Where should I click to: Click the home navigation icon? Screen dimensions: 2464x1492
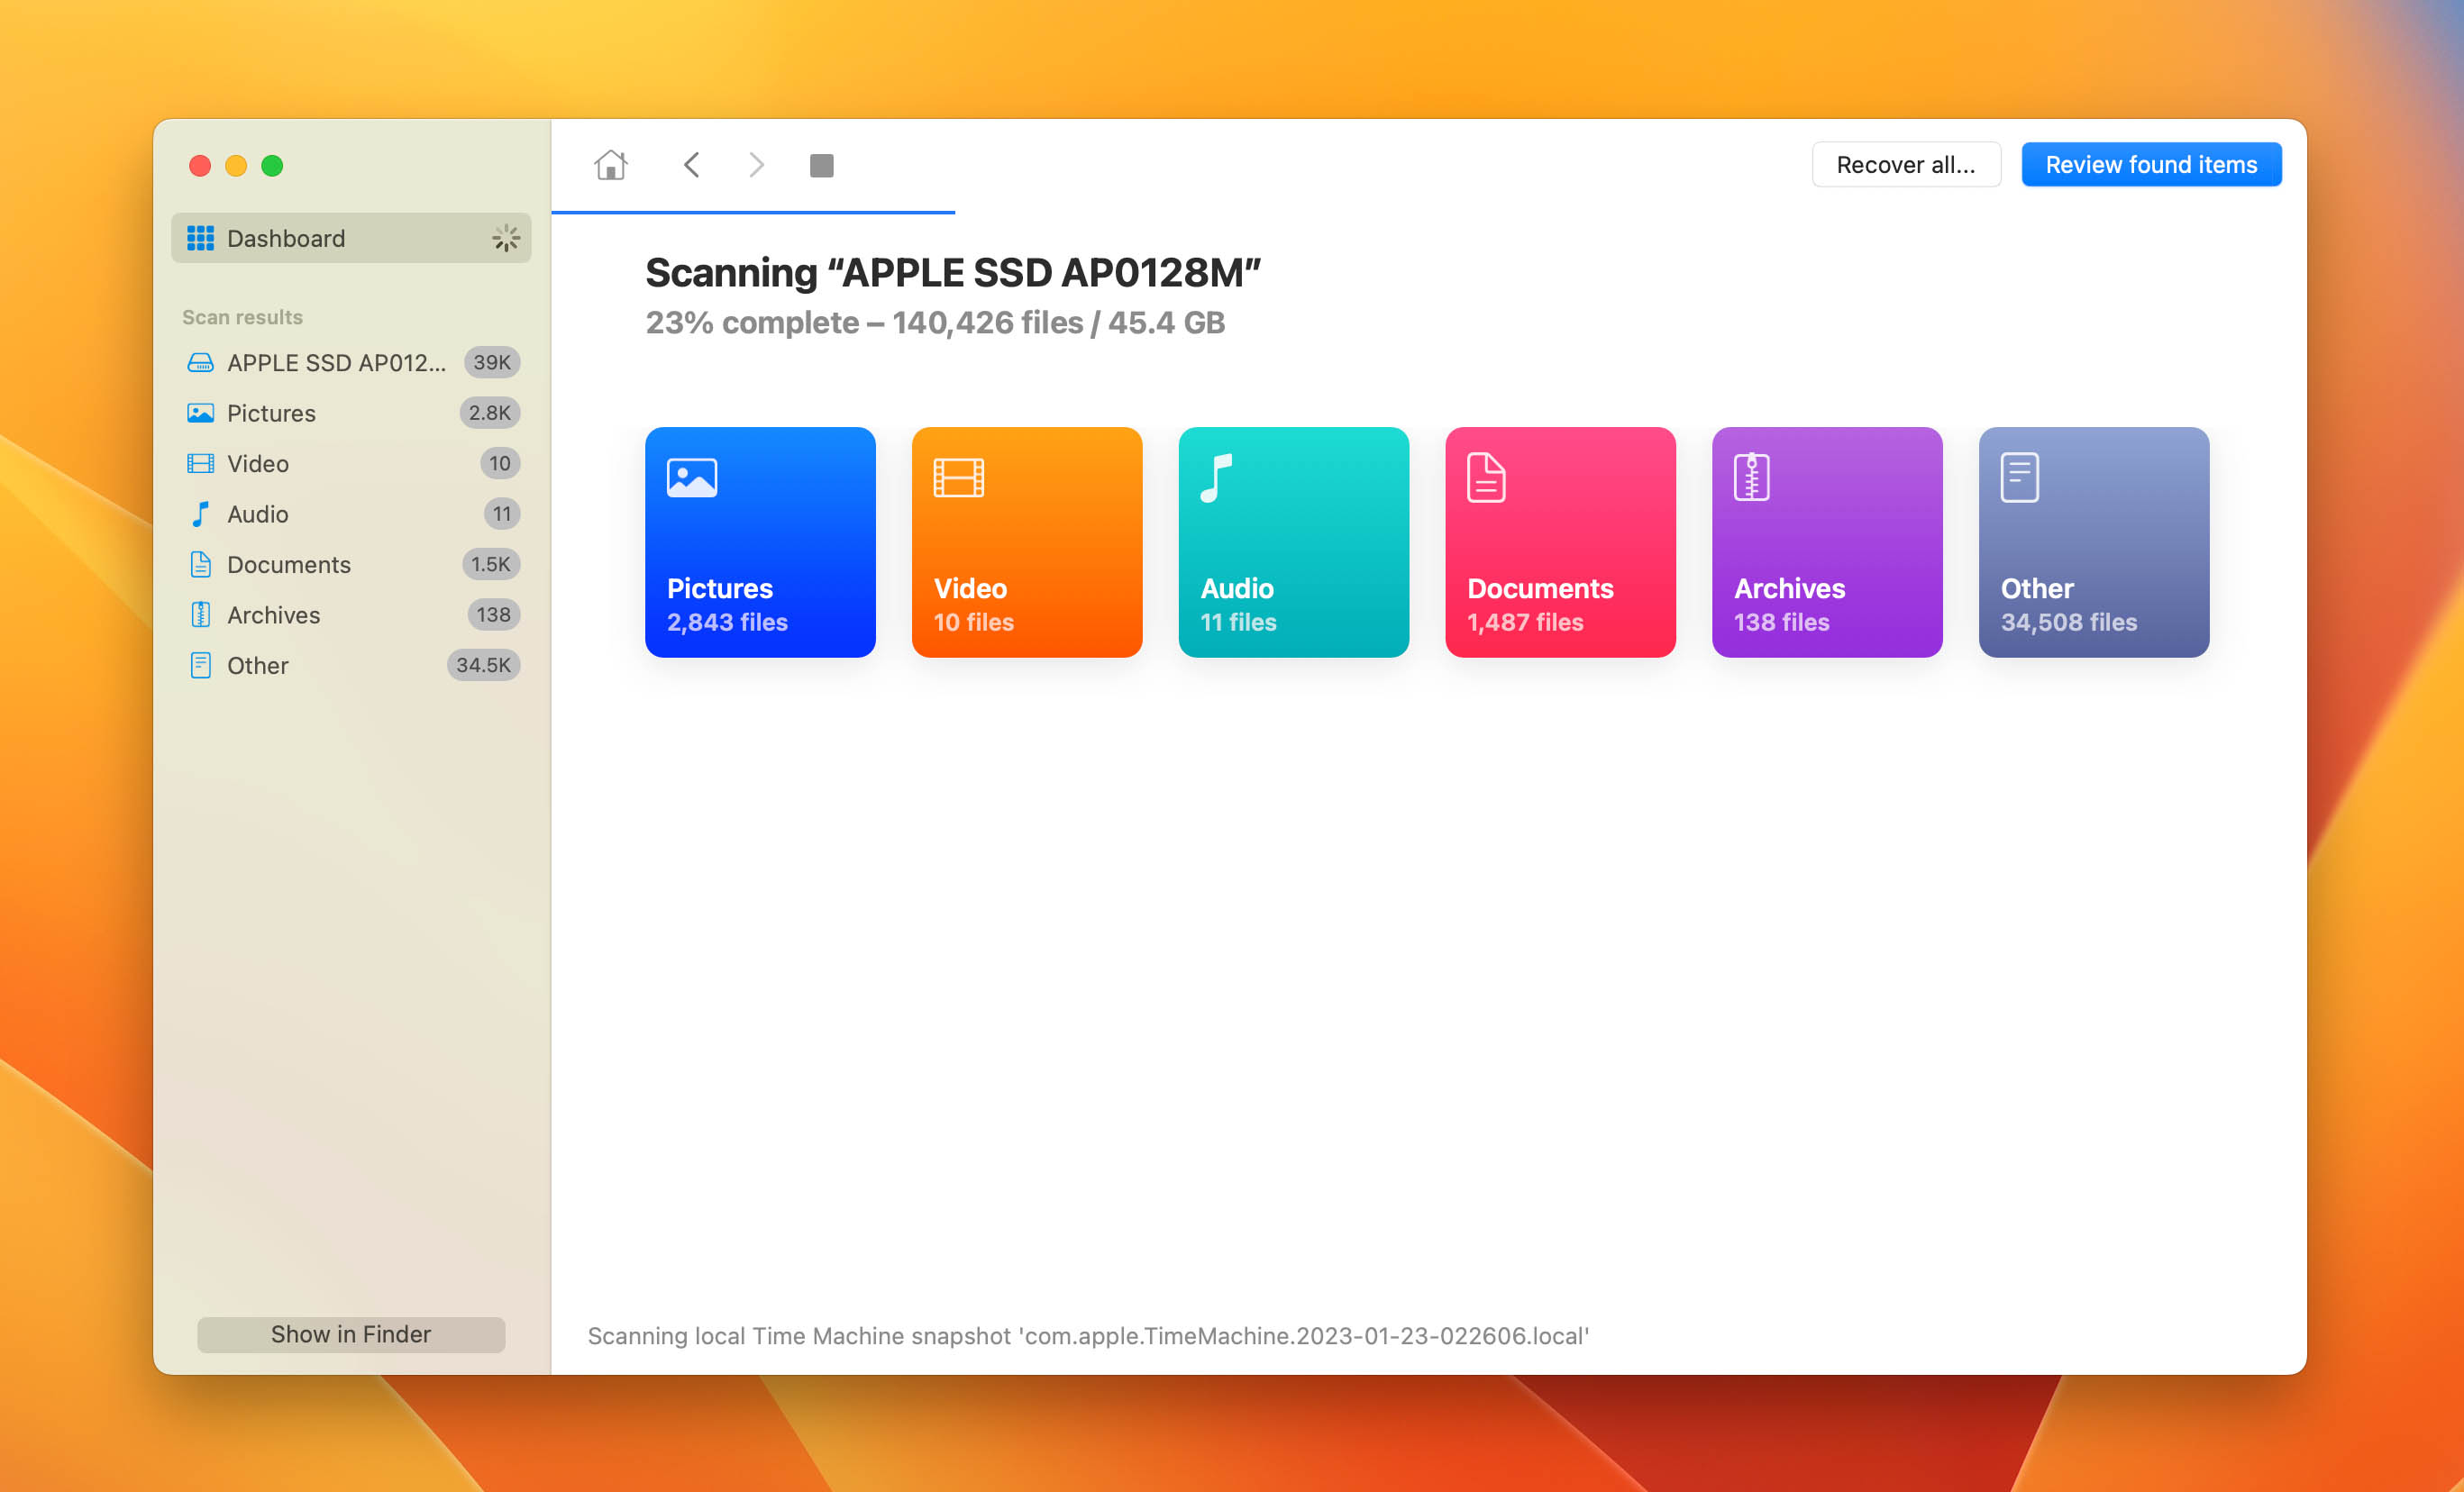[x=611, y=164]
